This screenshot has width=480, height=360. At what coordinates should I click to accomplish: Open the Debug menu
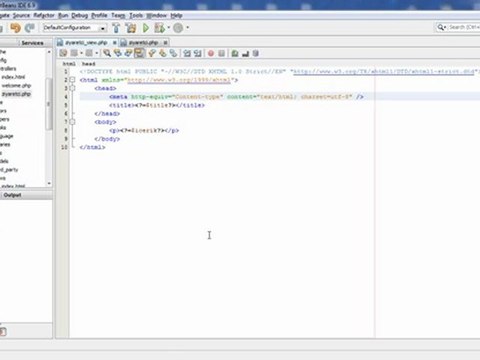click(x=80, y=15)
